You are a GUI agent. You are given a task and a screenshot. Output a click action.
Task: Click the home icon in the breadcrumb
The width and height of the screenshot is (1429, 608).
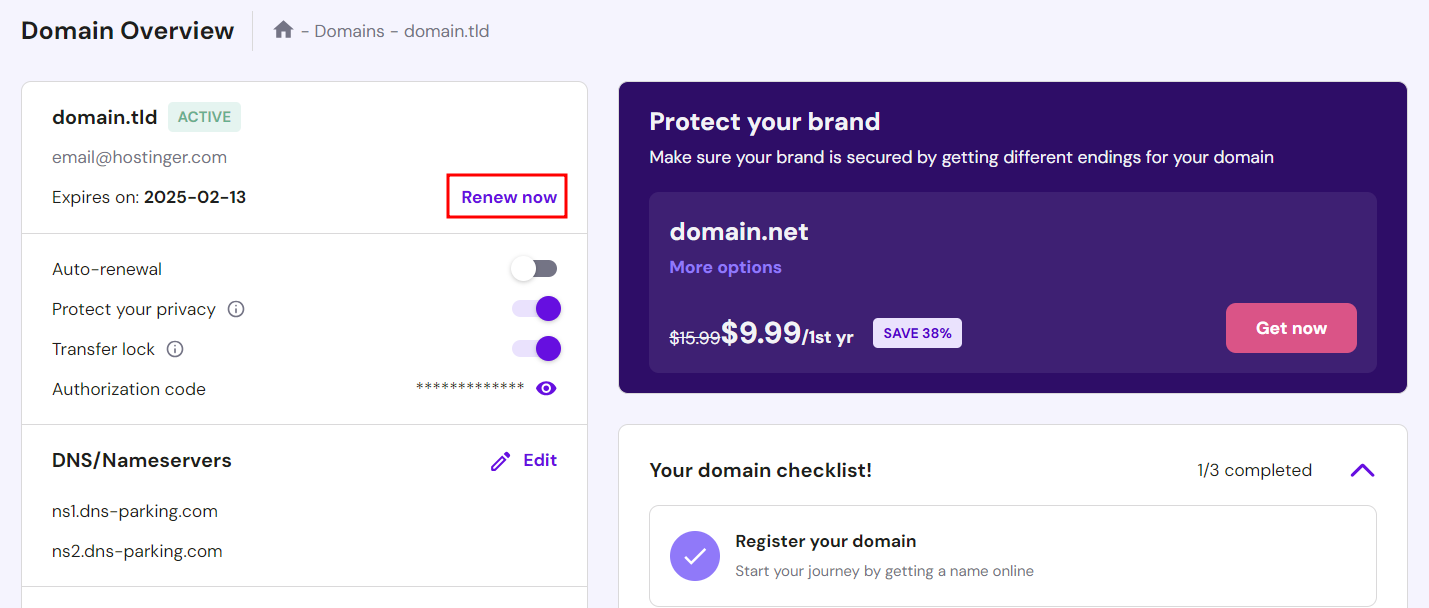[x=283, y=30]
